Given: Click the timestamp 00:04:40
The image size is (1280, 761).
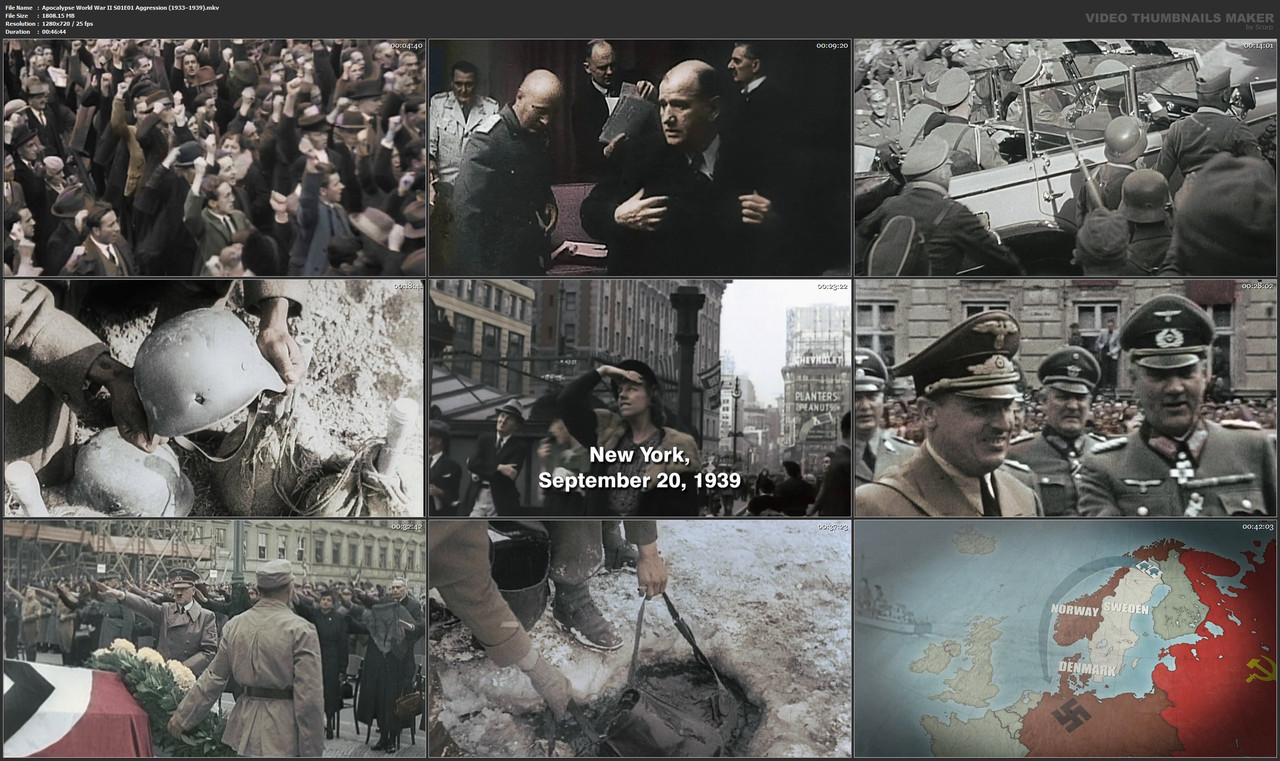Looking at the screenshot, I should (406, 46).
